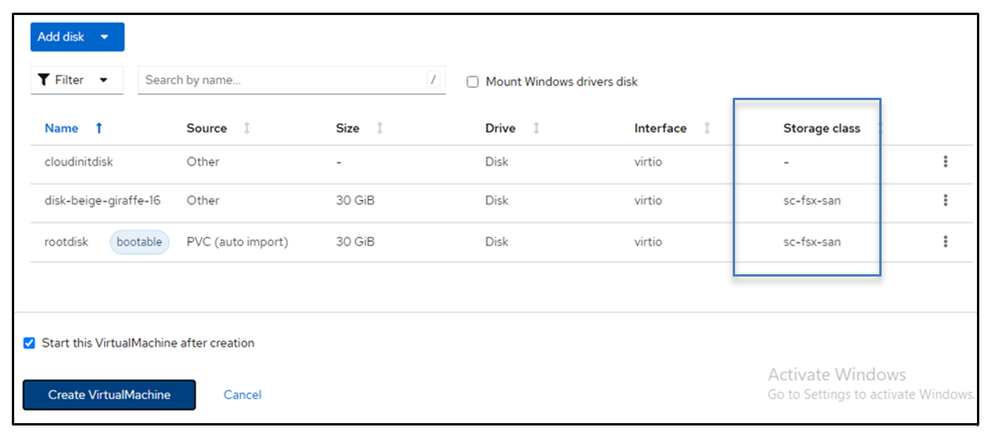Toggle ascending sort arrow on Name column
Viewport: 999px width, 435px height.
pos(99,128)
